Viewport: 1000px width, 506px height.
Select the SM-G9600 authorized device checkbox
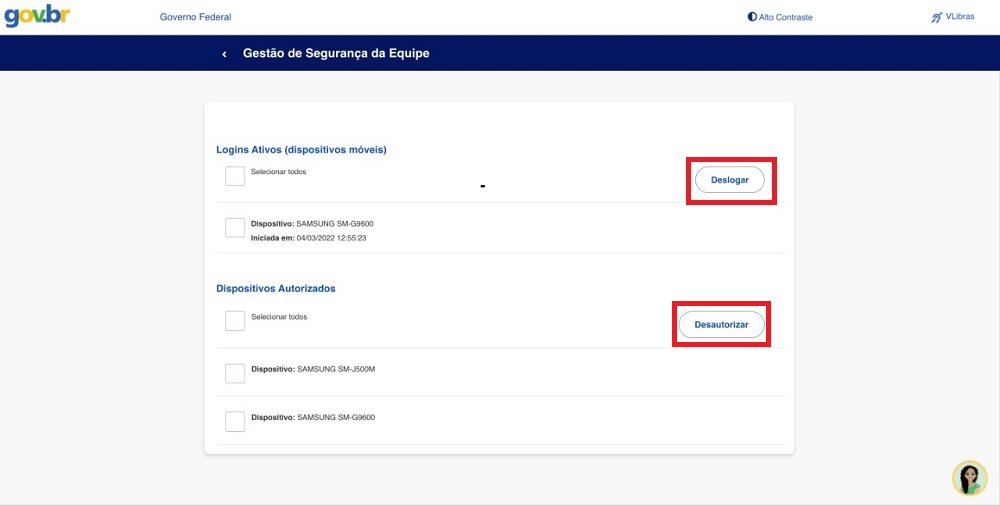(x=235, y=421)
